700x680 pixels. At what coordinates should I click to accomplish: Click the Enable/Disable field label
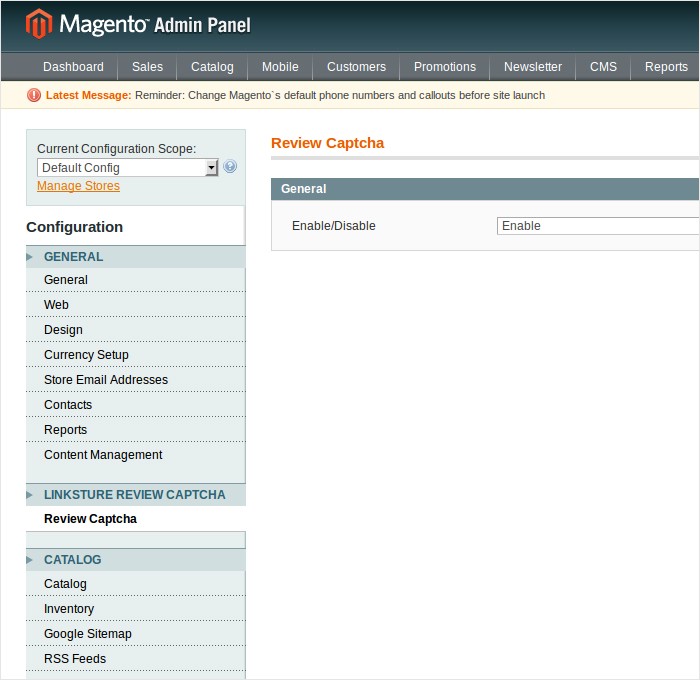(x=333, y=226)
